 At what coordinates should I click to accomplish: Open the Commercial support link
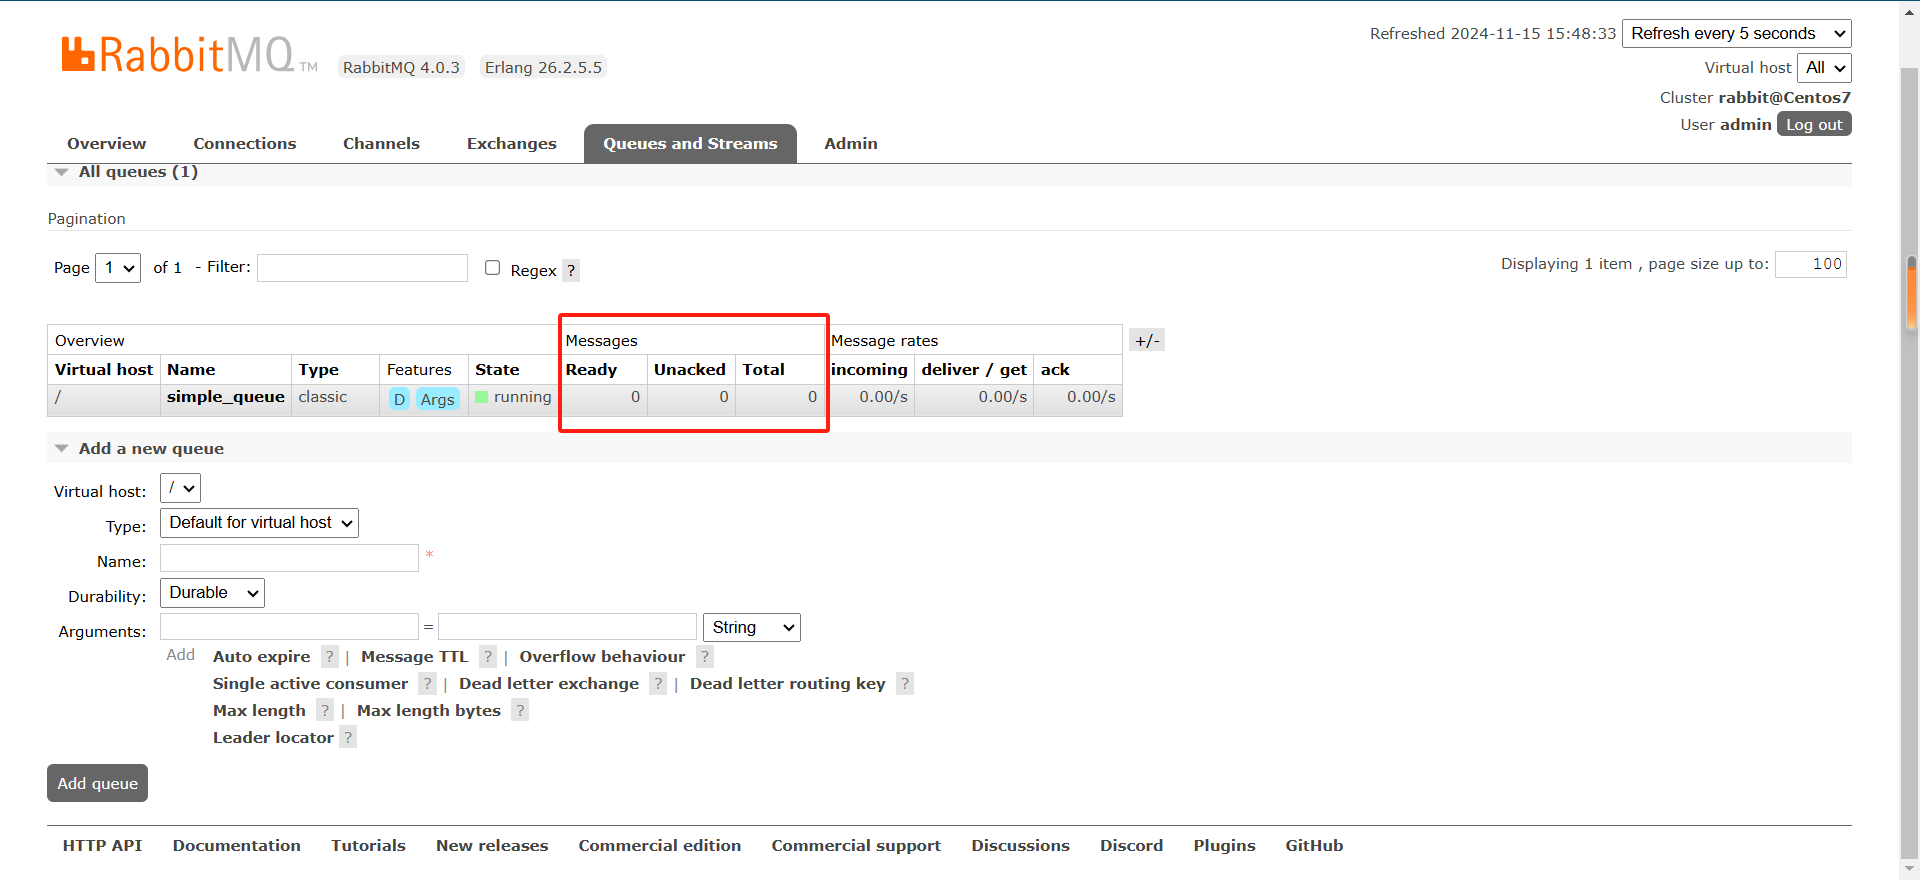click(856, 846)
